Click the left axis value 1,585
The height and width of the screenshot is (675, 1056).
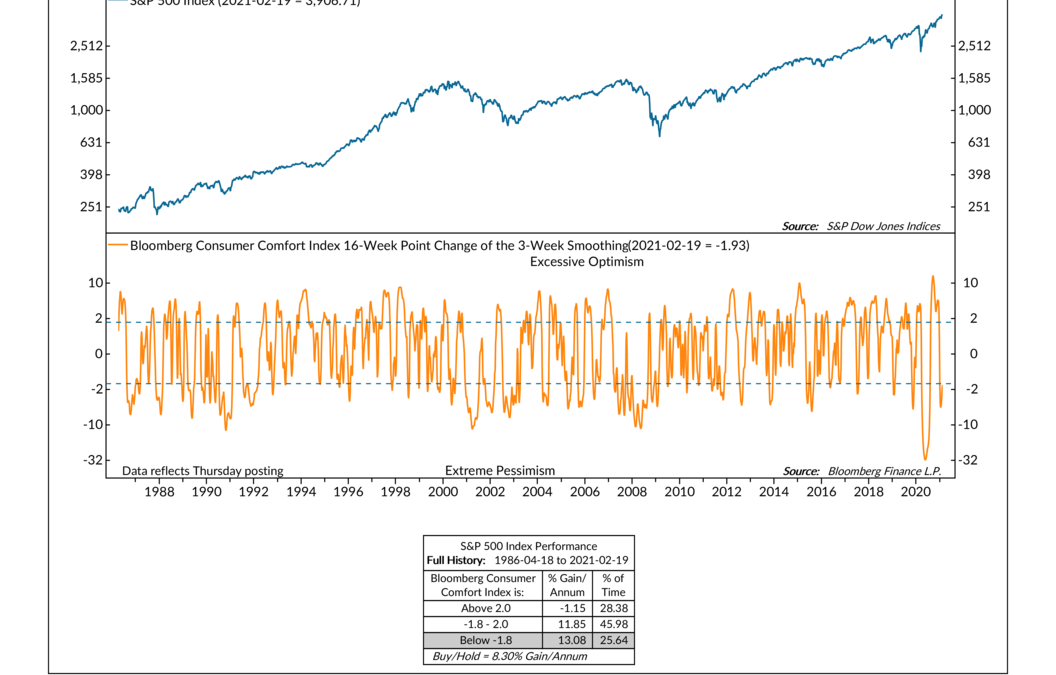tap(86, 78)
